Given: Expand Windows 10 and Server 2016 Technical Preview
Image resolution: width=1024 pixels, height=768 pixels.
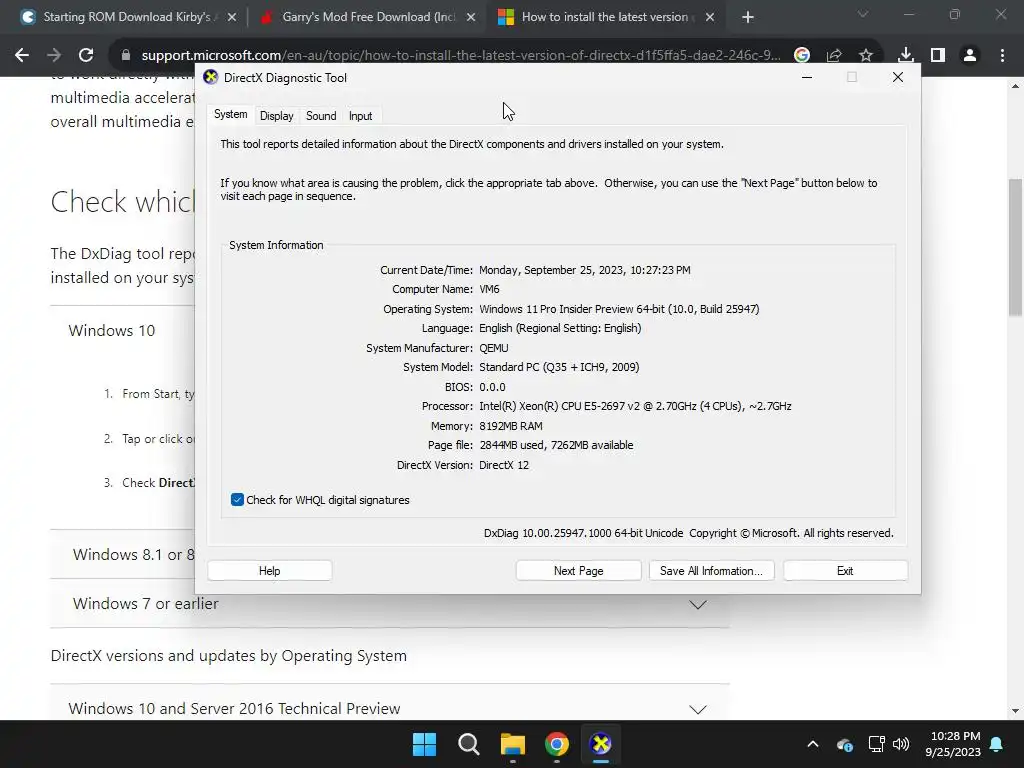Looking at the screenshot, I should coord(390,709).
